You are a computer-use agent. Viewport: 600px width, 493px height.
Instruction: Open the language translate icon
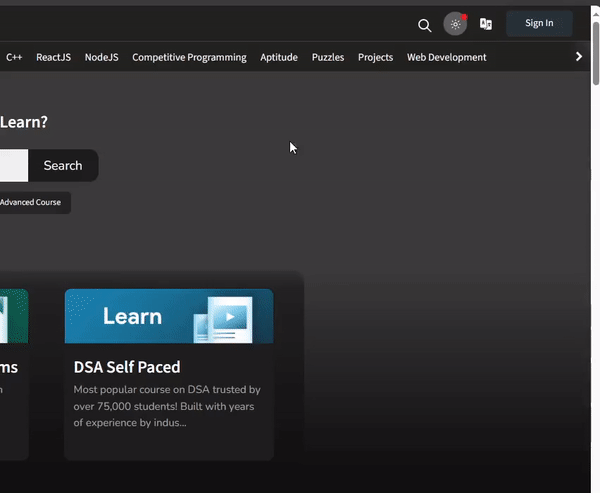click(486, 24)
